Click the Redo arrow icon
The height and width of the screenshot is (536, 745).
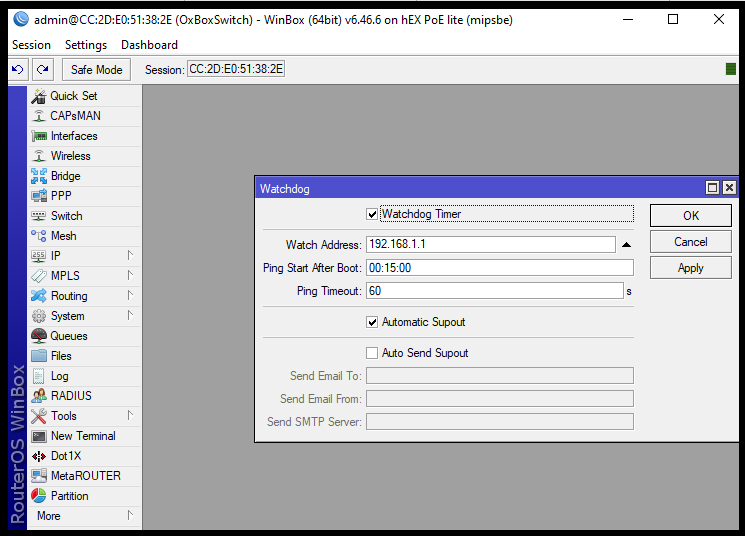43,70
